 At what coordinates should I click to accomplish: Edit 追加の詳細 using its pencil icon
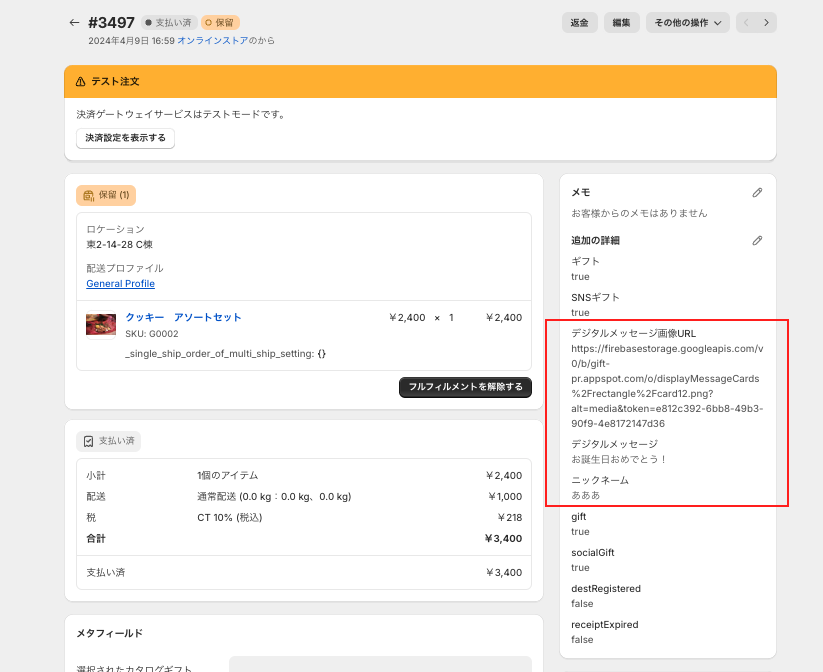pyautogui.click(x=757, y=240)
